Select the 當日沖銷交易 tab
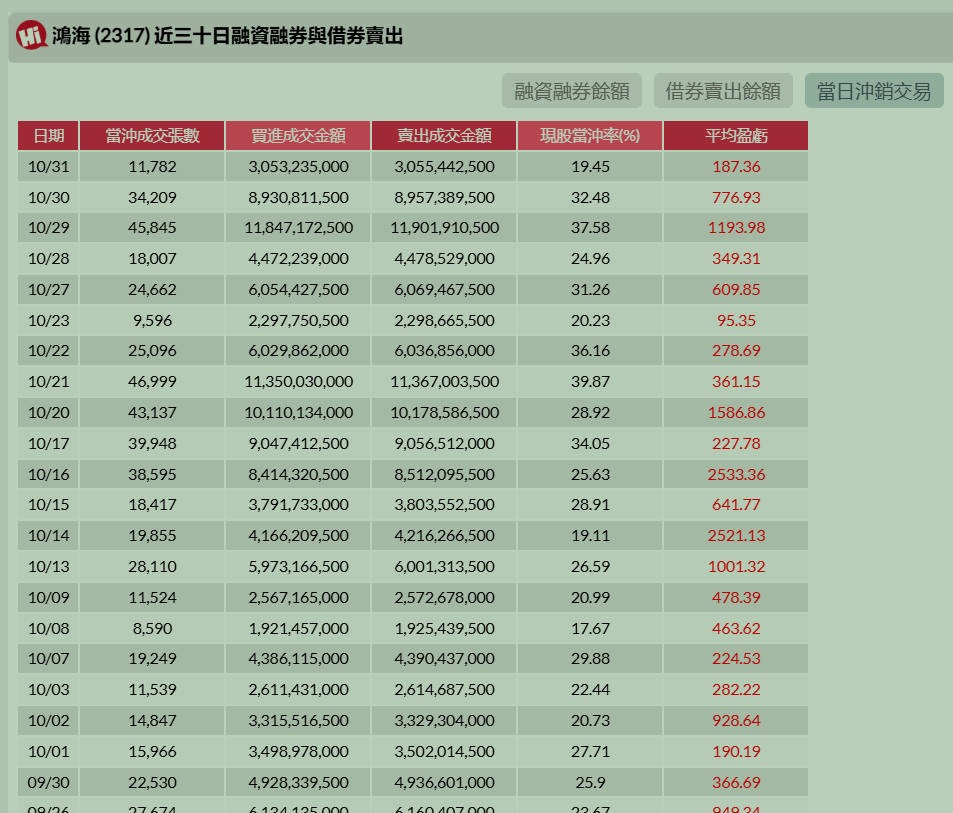 click(874, 91)
